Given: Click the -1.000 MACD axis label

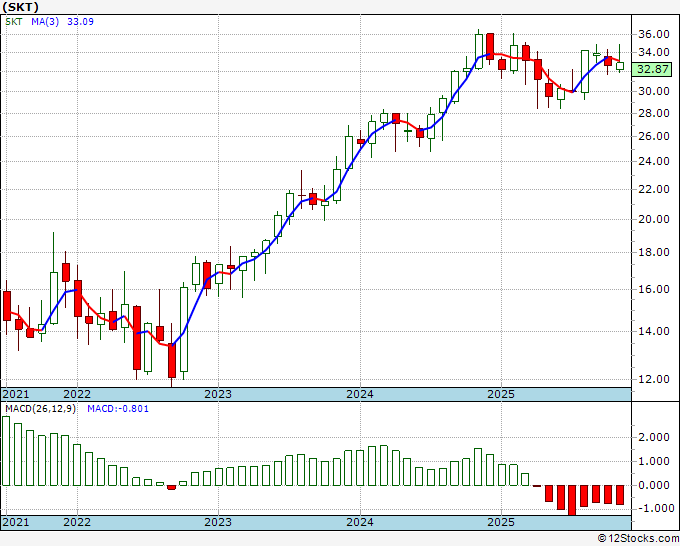Looking at the screenshot, I should pos(654,508).
